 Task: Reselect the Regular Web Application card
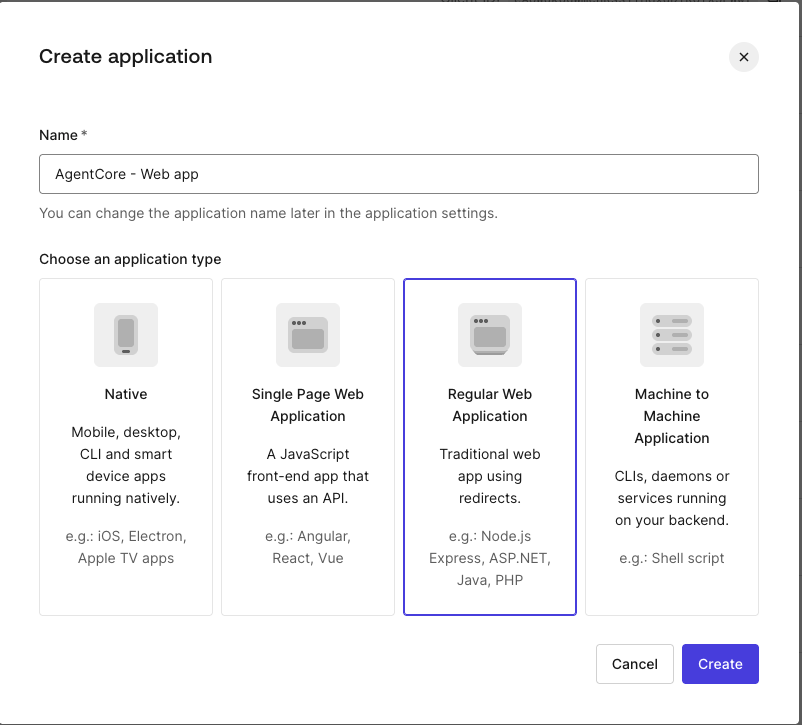pyautogui.click(x=489, y=446)
